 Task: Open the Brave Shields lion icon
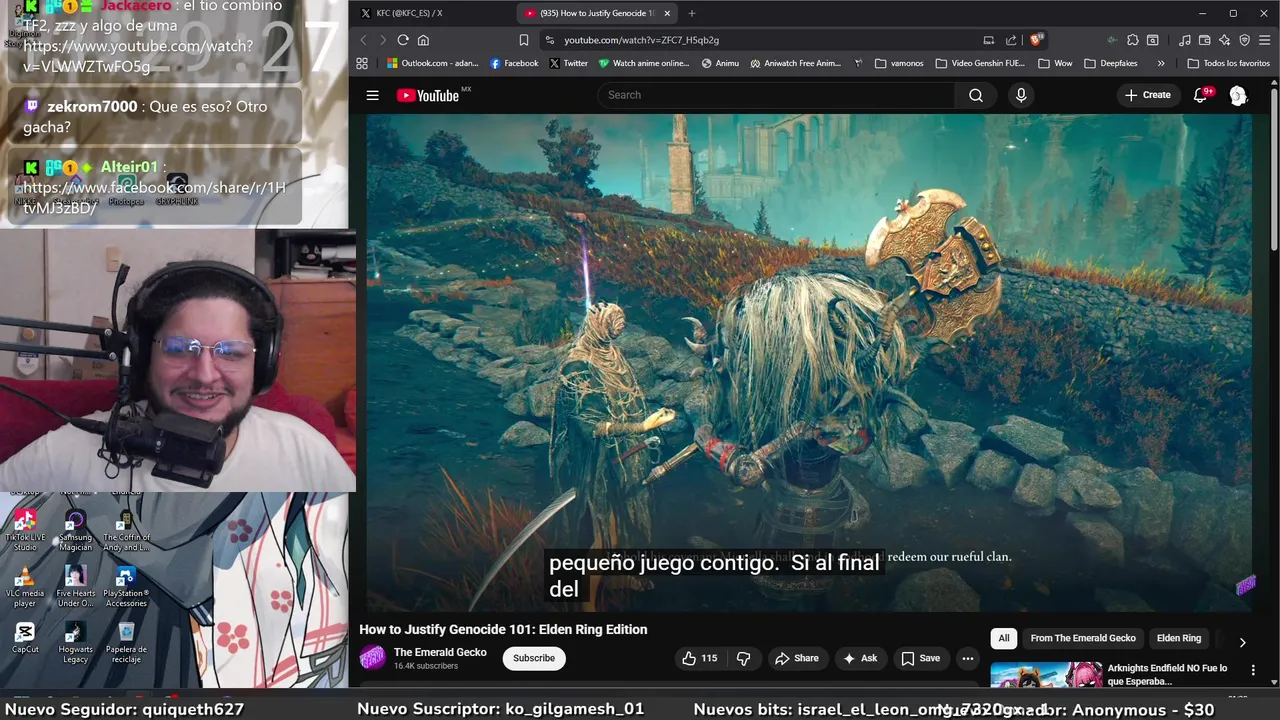pyautogui.click(x=1036, y=40)
